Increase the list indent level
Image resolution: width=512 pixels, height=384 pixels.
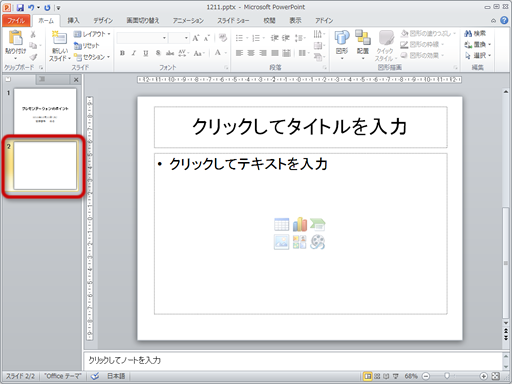286,38
